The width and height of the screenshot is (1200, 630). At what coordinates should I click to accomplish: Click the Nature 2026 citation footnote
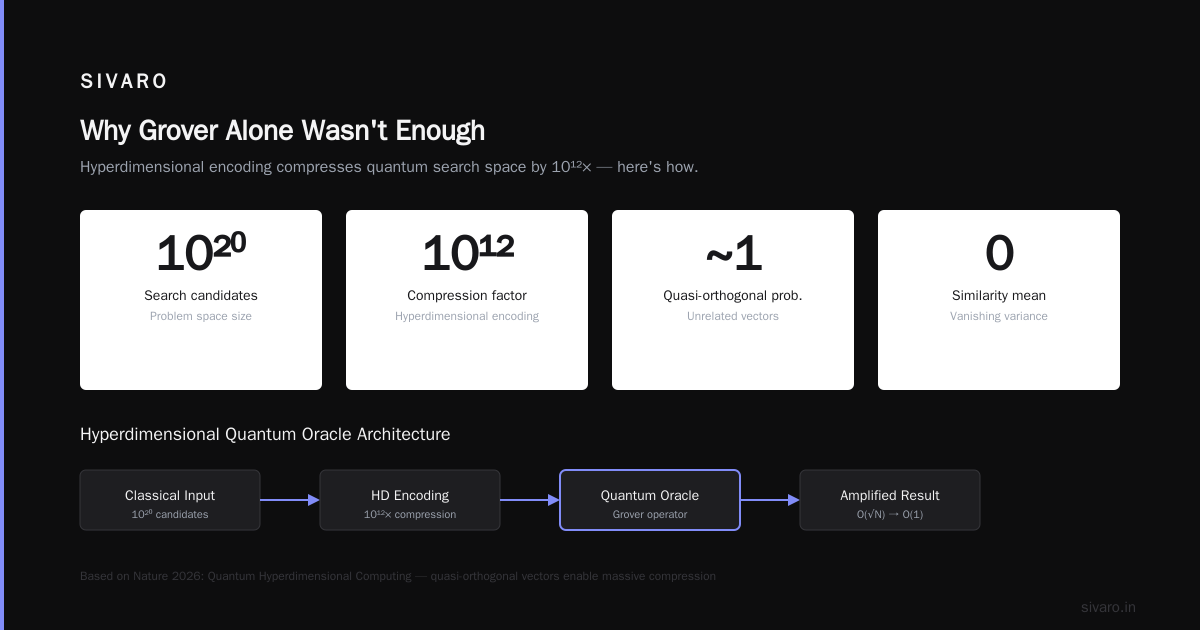(x=398, y=576)
